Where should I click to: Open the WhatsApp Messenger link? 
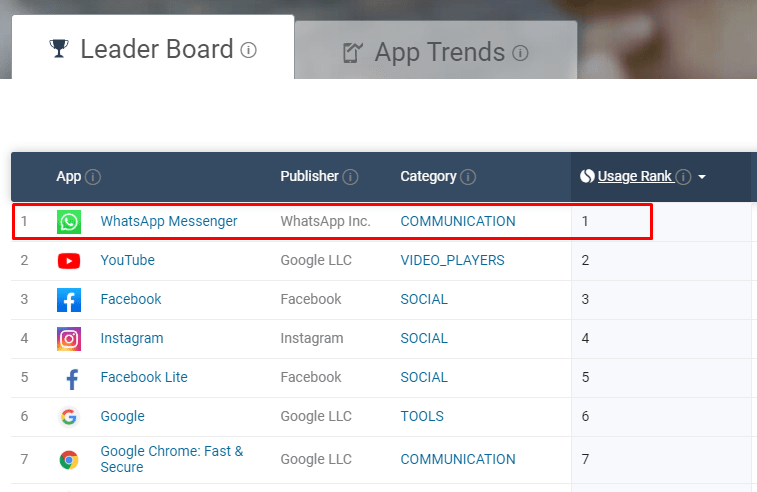tap(169, 221)
